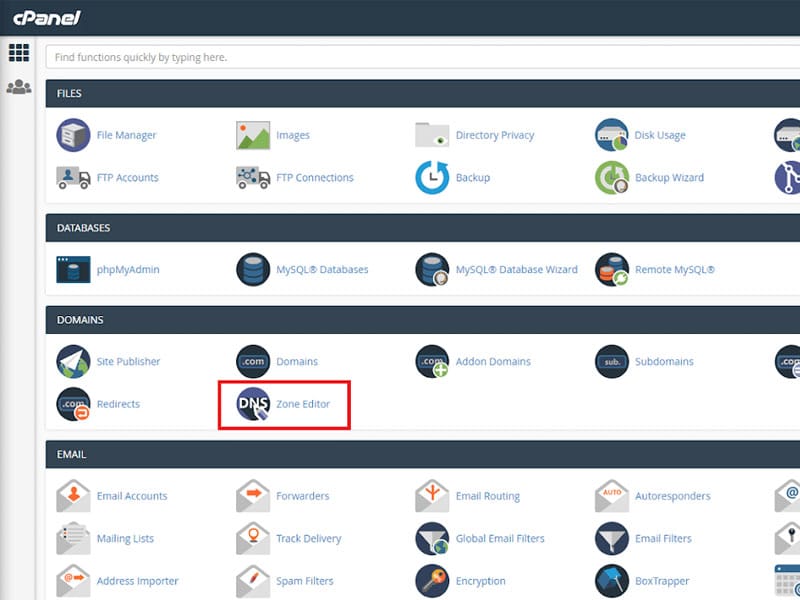Open the Spam Filters link
This screenshot has width=800, height=600.
[305, 581]
